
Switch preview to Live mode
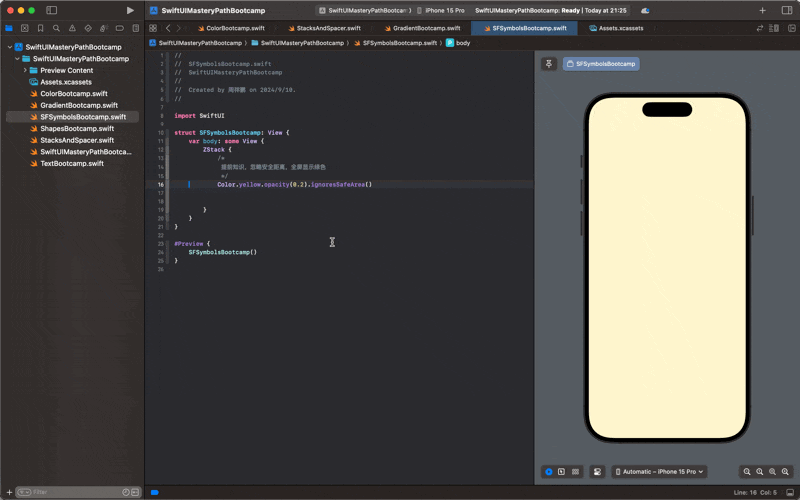click(x=549, y=471)
